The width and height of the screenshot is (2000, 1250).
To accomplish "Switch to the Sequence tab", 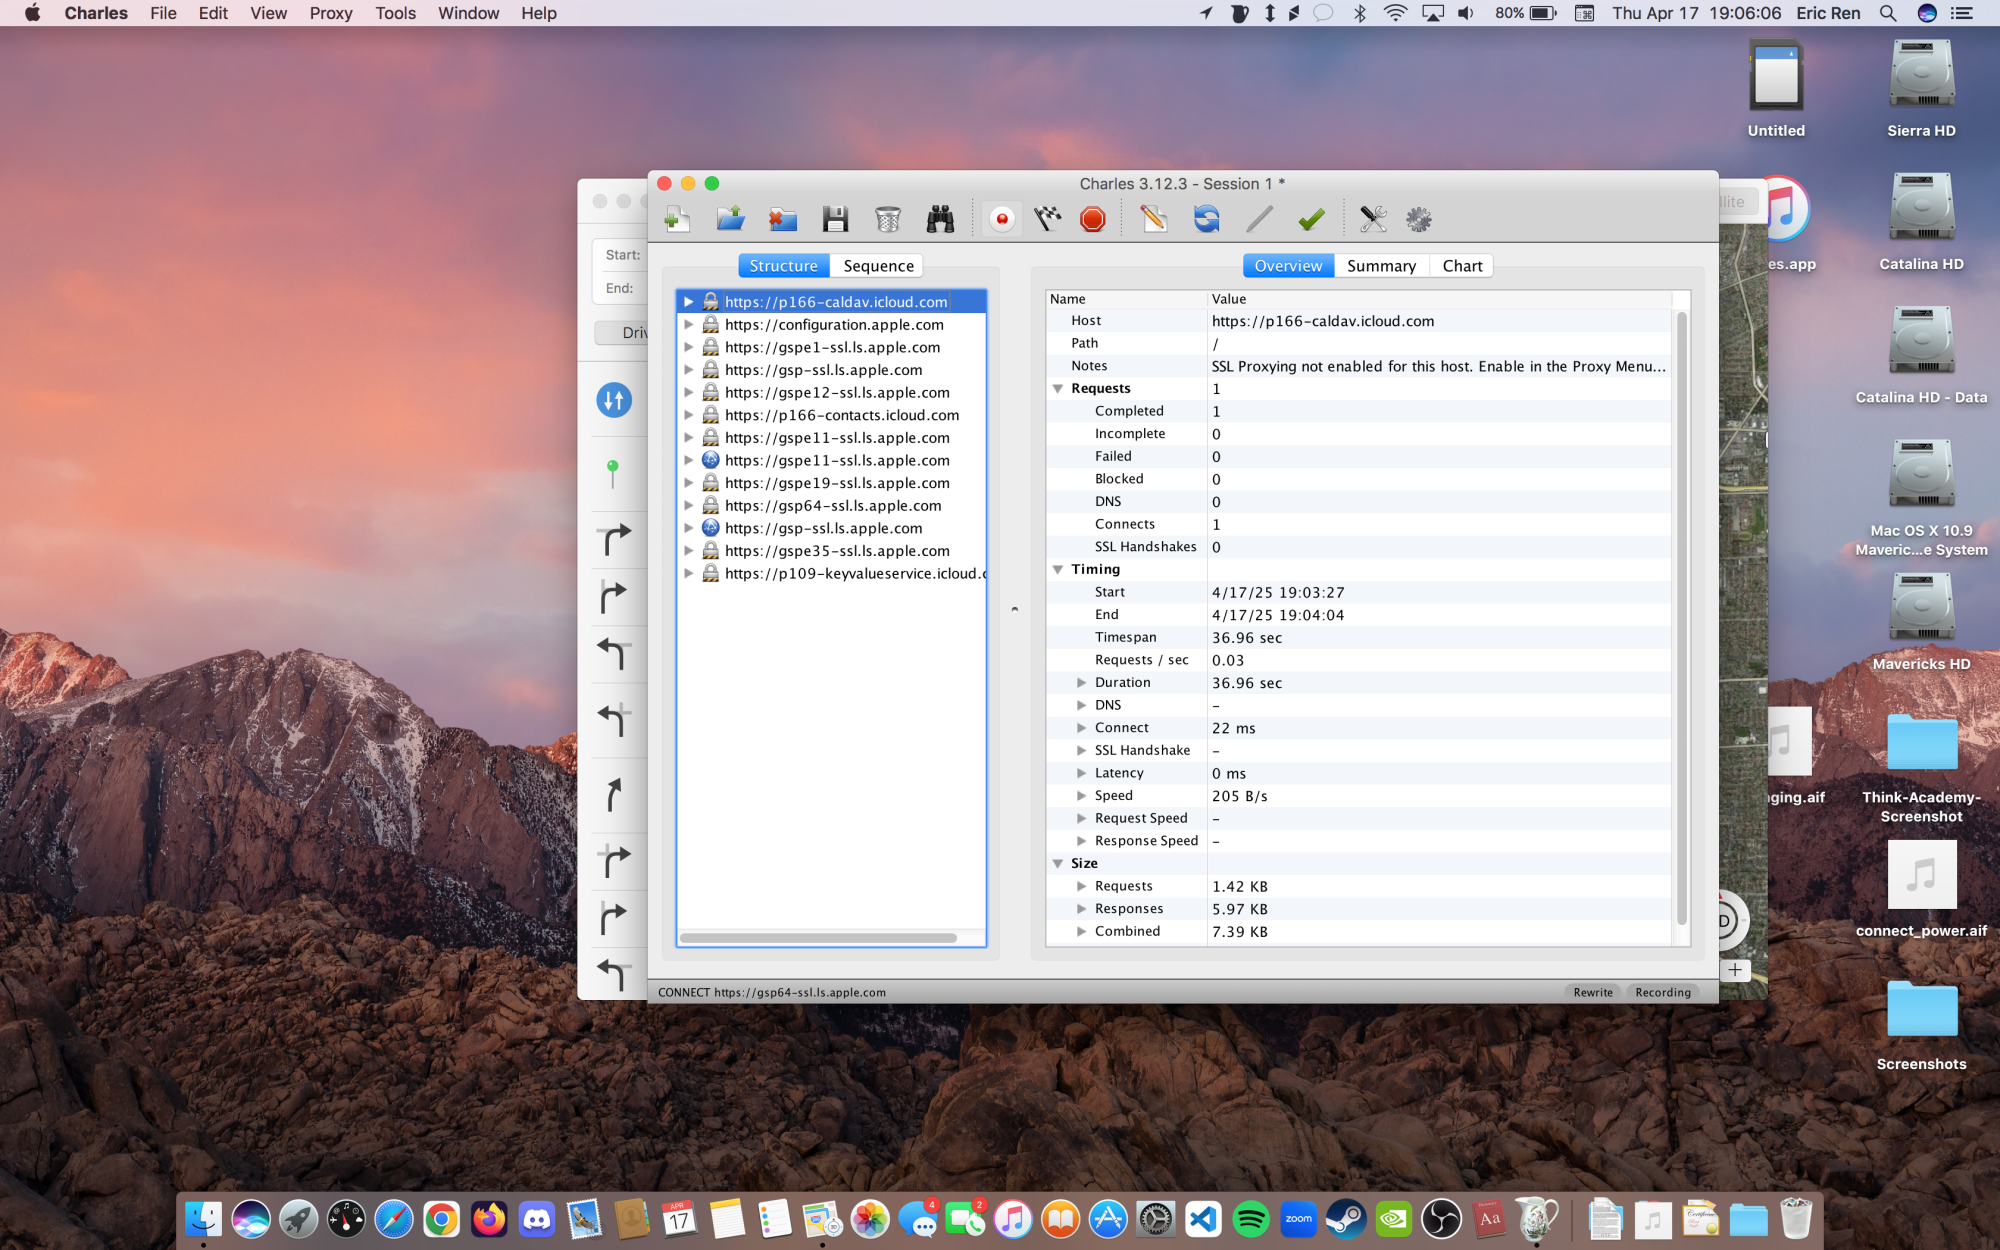I will coord(877,266).
